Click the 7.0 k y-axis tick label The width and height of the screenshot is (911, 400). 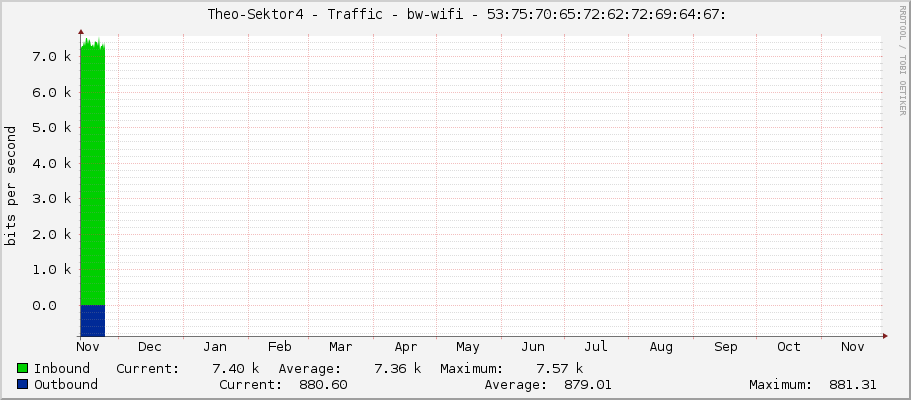[x=52, y=57]
